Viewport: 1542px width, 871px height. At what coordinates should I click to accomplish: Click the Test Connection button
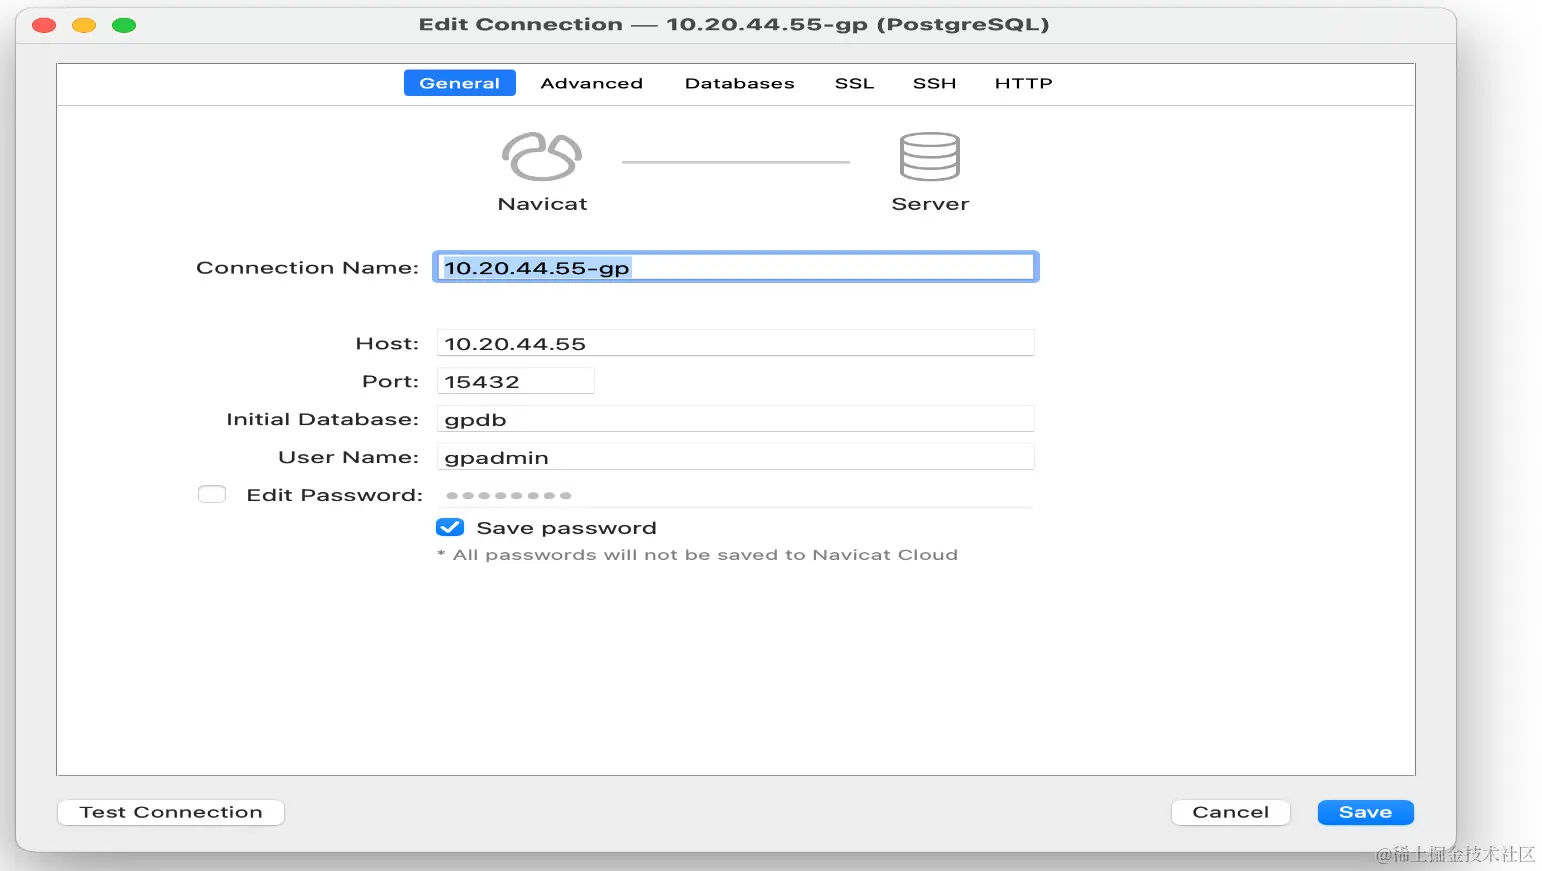pyautogui.click(x=171, y=812)
